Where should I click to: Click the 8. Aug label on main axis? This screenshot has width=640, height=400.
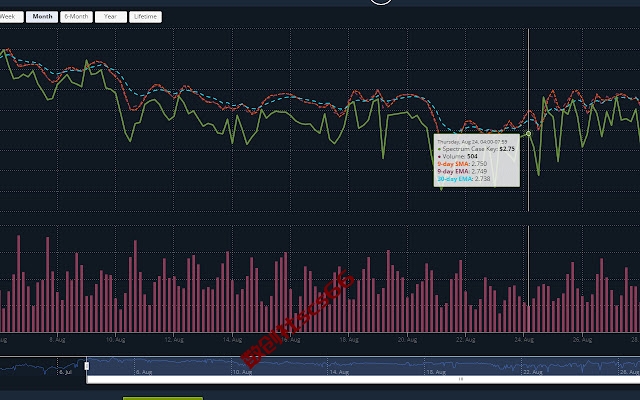[57, 340]
